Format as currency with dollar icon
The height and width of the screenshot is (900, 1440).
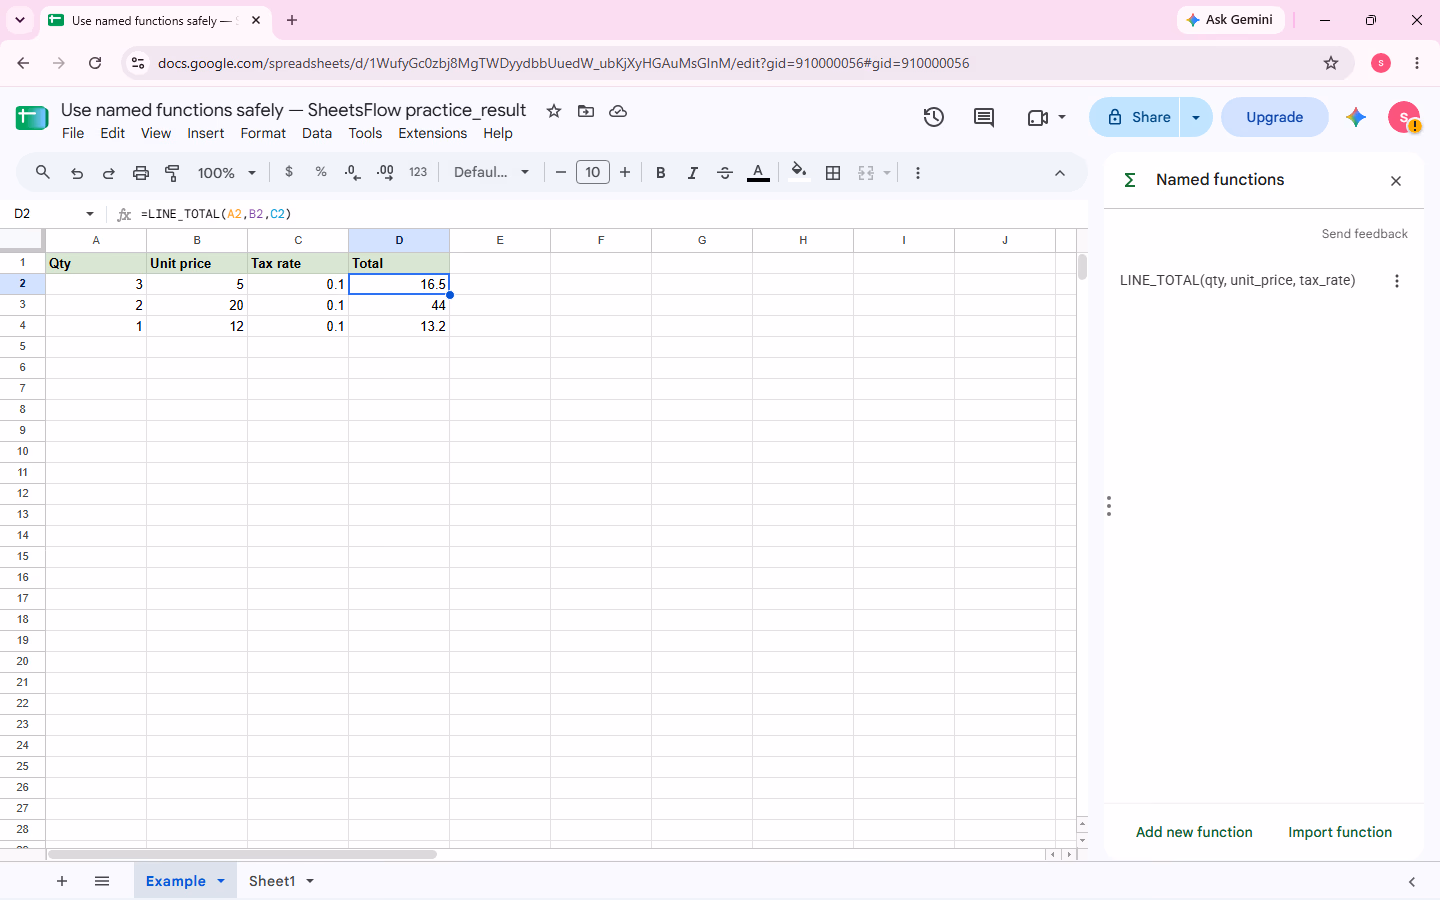click(x=289, y=172)
